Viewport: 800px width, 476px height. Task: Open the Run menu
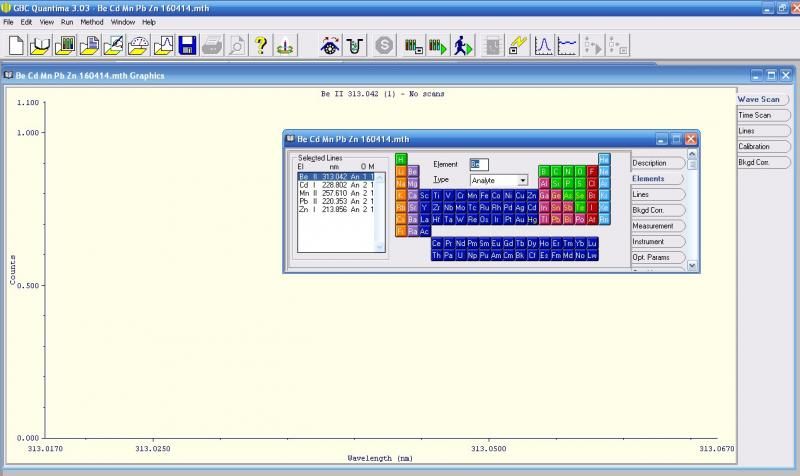pos(67,22)
